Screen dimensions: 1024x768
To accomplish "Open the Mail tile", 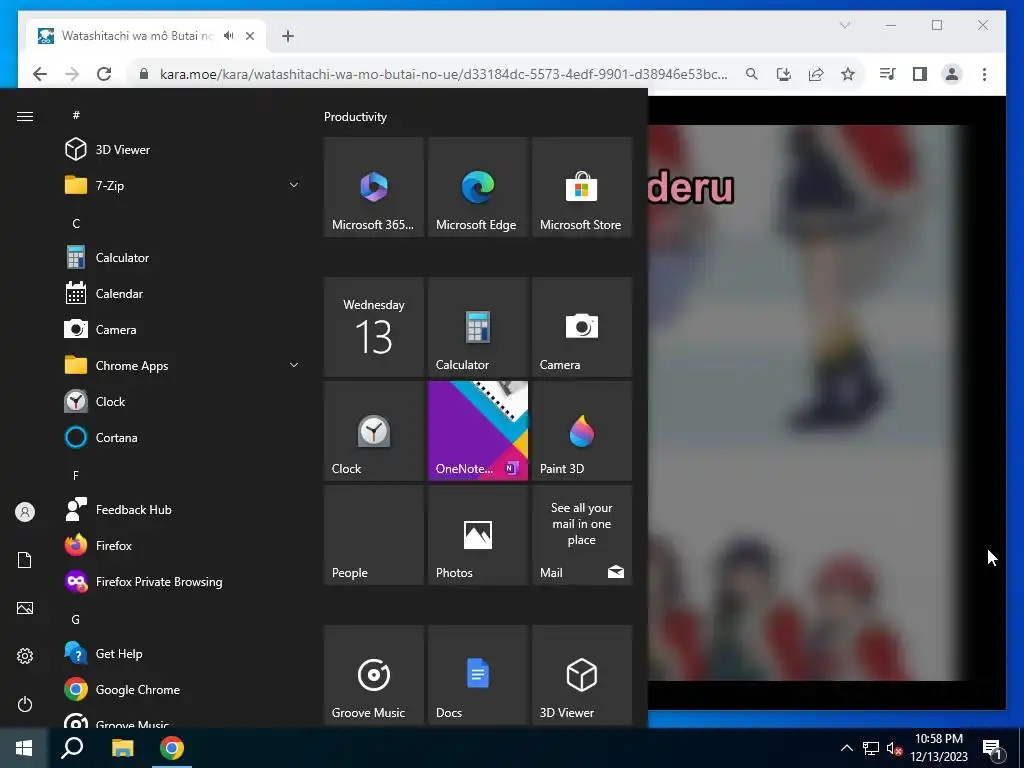I will coord(581,535).
